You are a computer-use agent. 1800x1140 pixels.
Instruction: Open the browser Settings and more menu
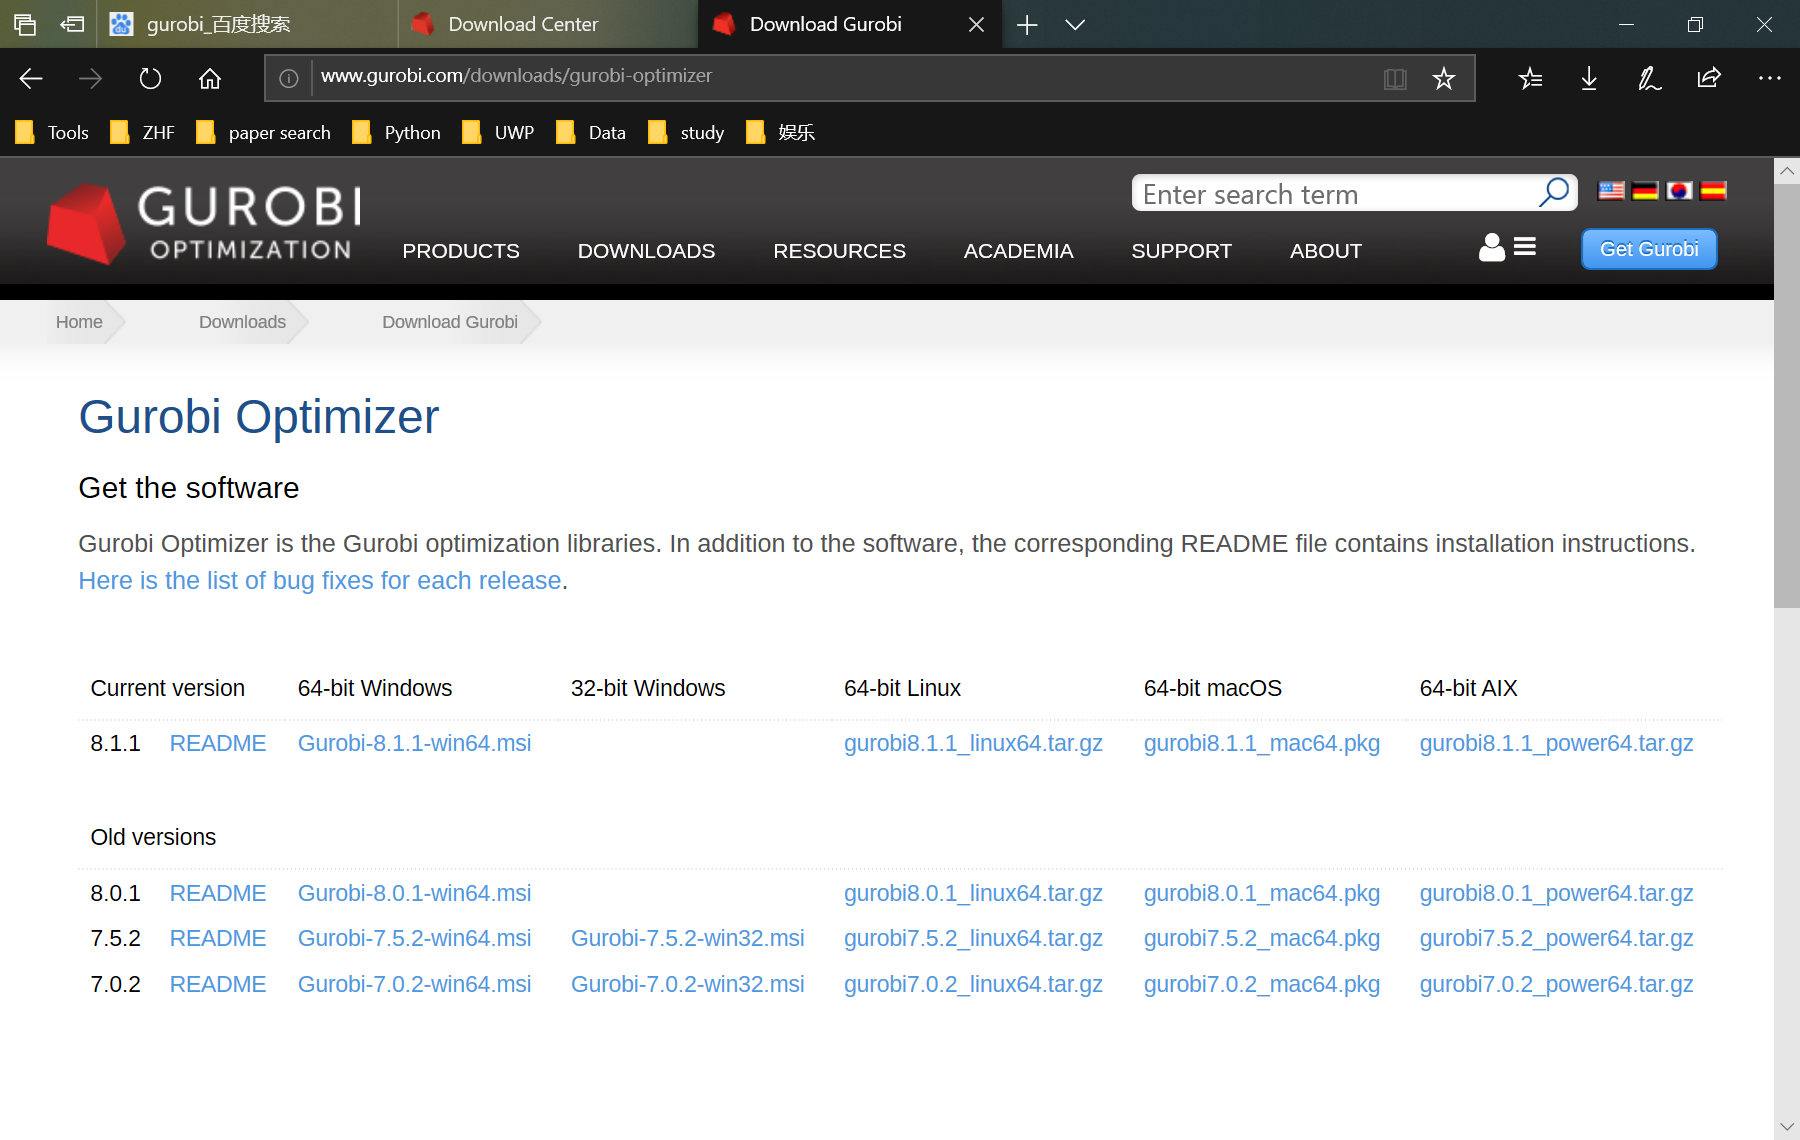1769,78
